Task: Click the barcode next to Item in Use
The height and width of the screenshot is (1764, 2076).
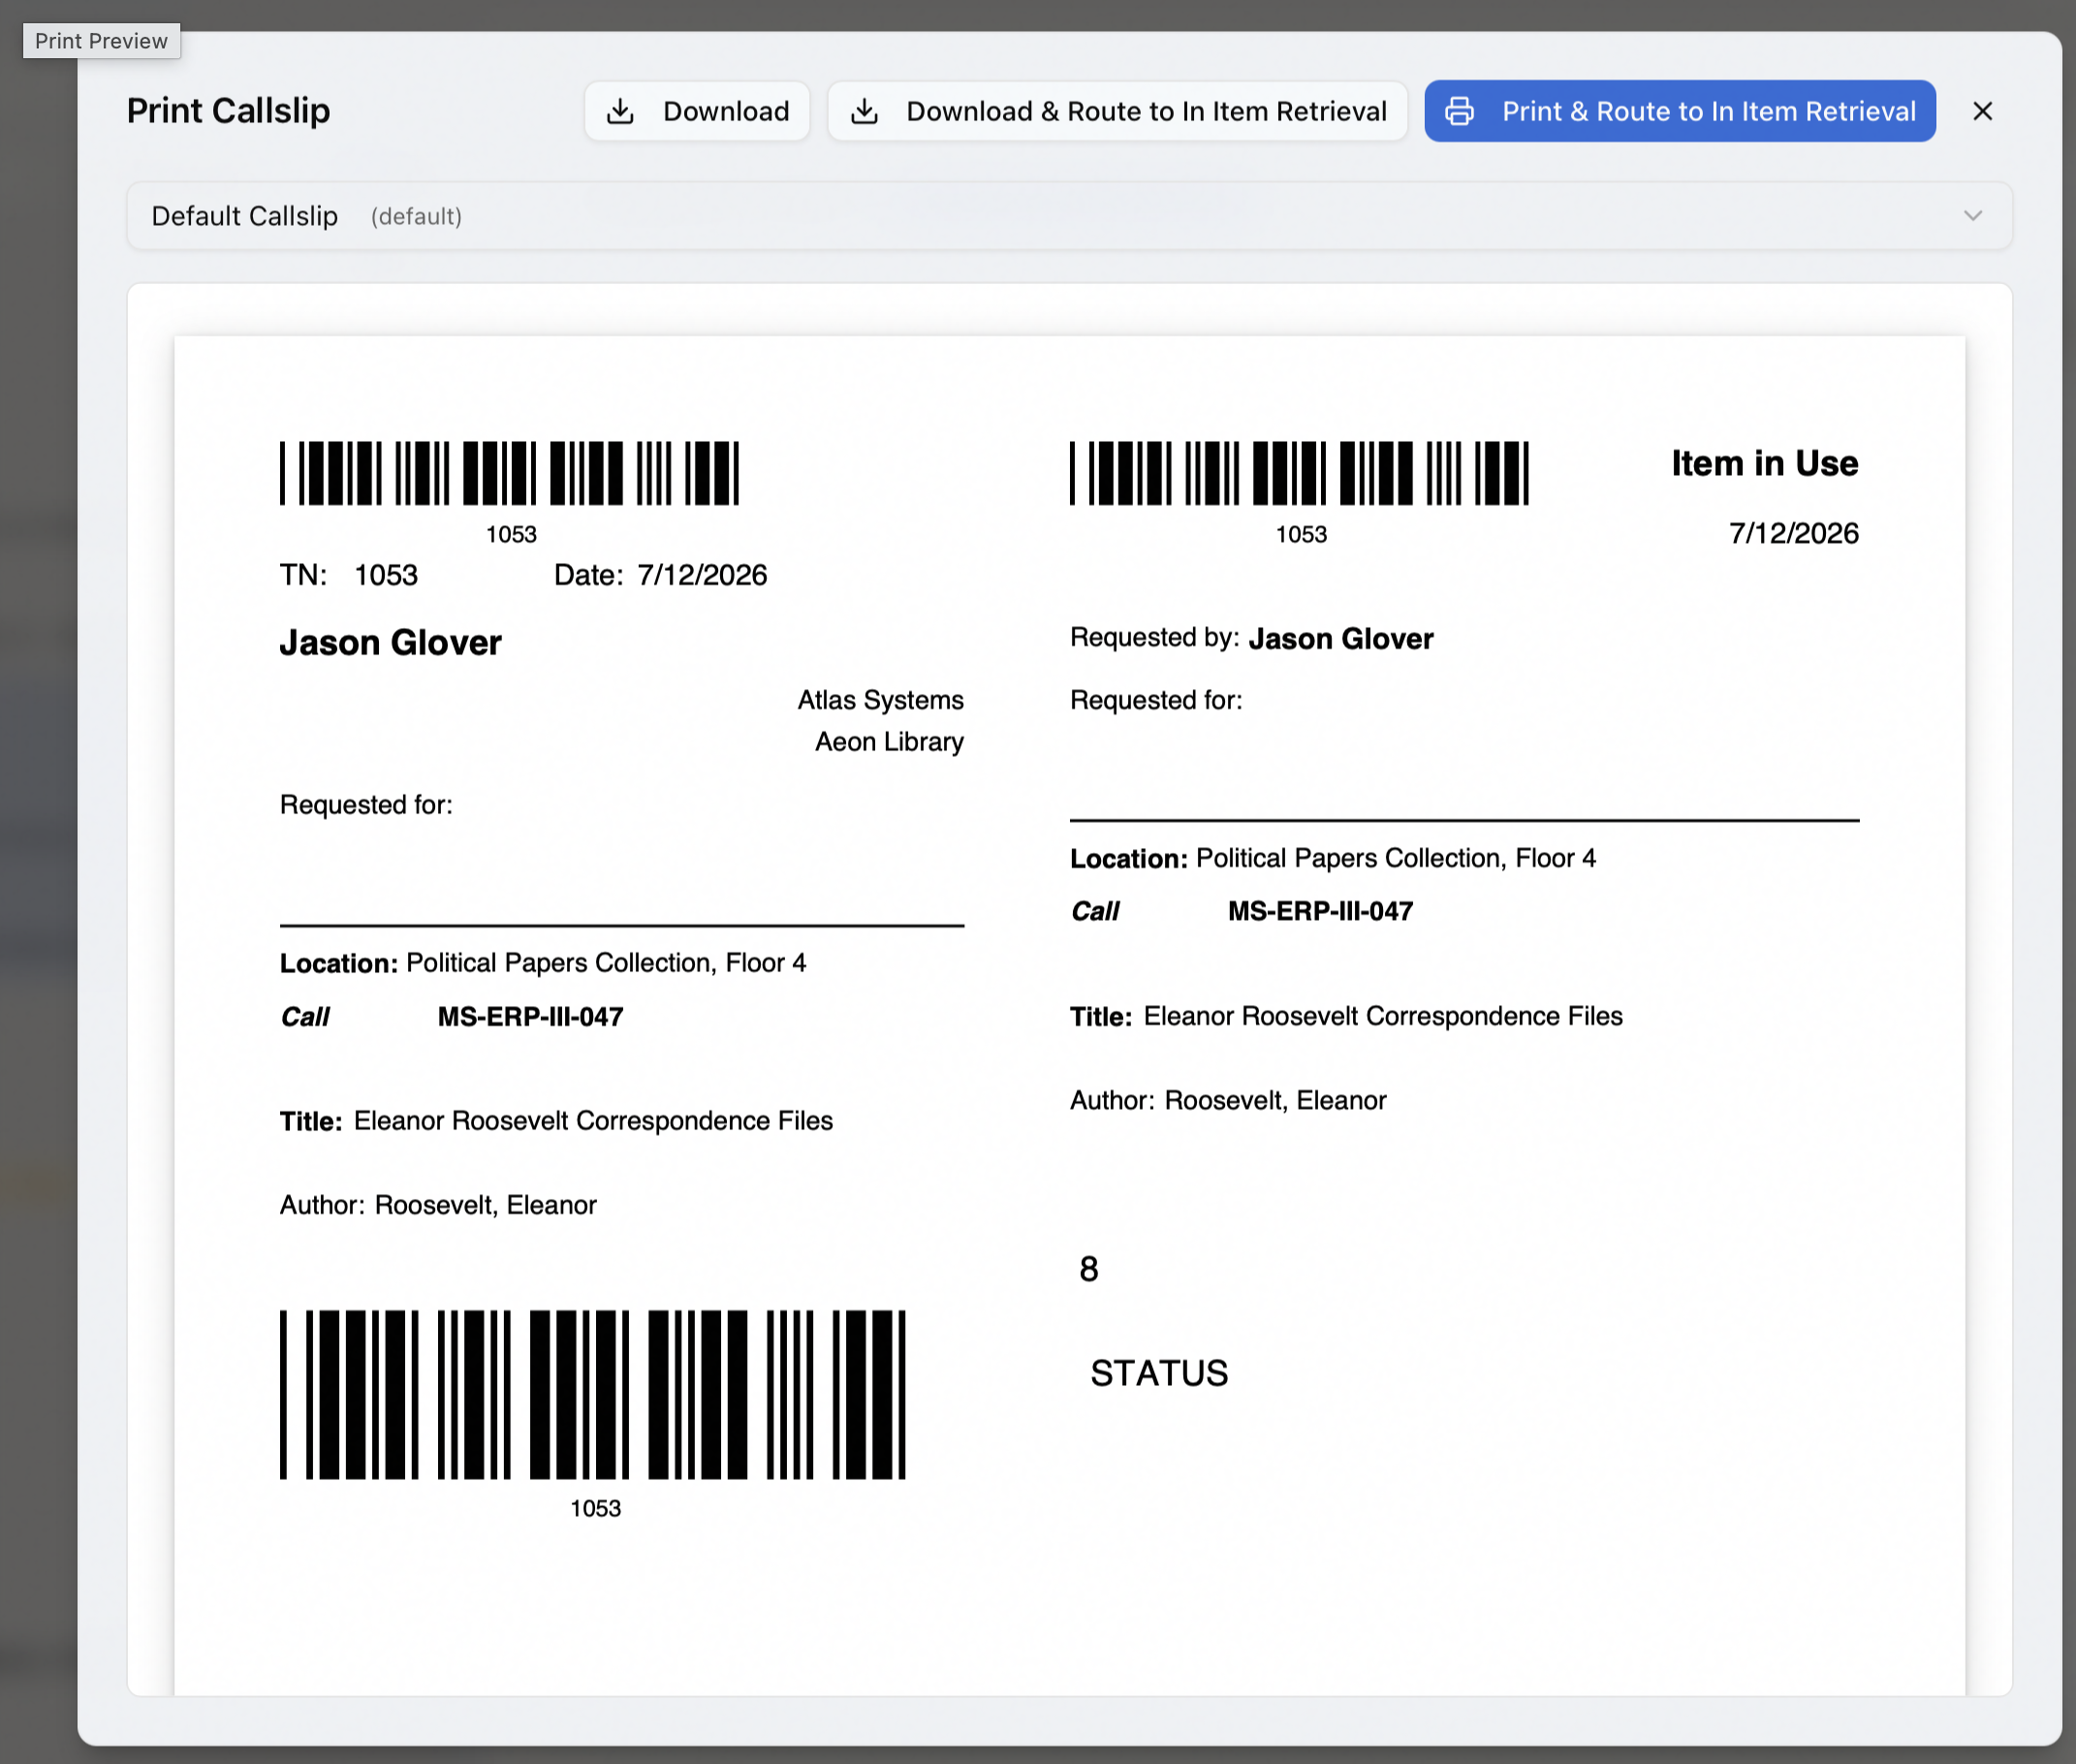Action: coord(1299,473)
